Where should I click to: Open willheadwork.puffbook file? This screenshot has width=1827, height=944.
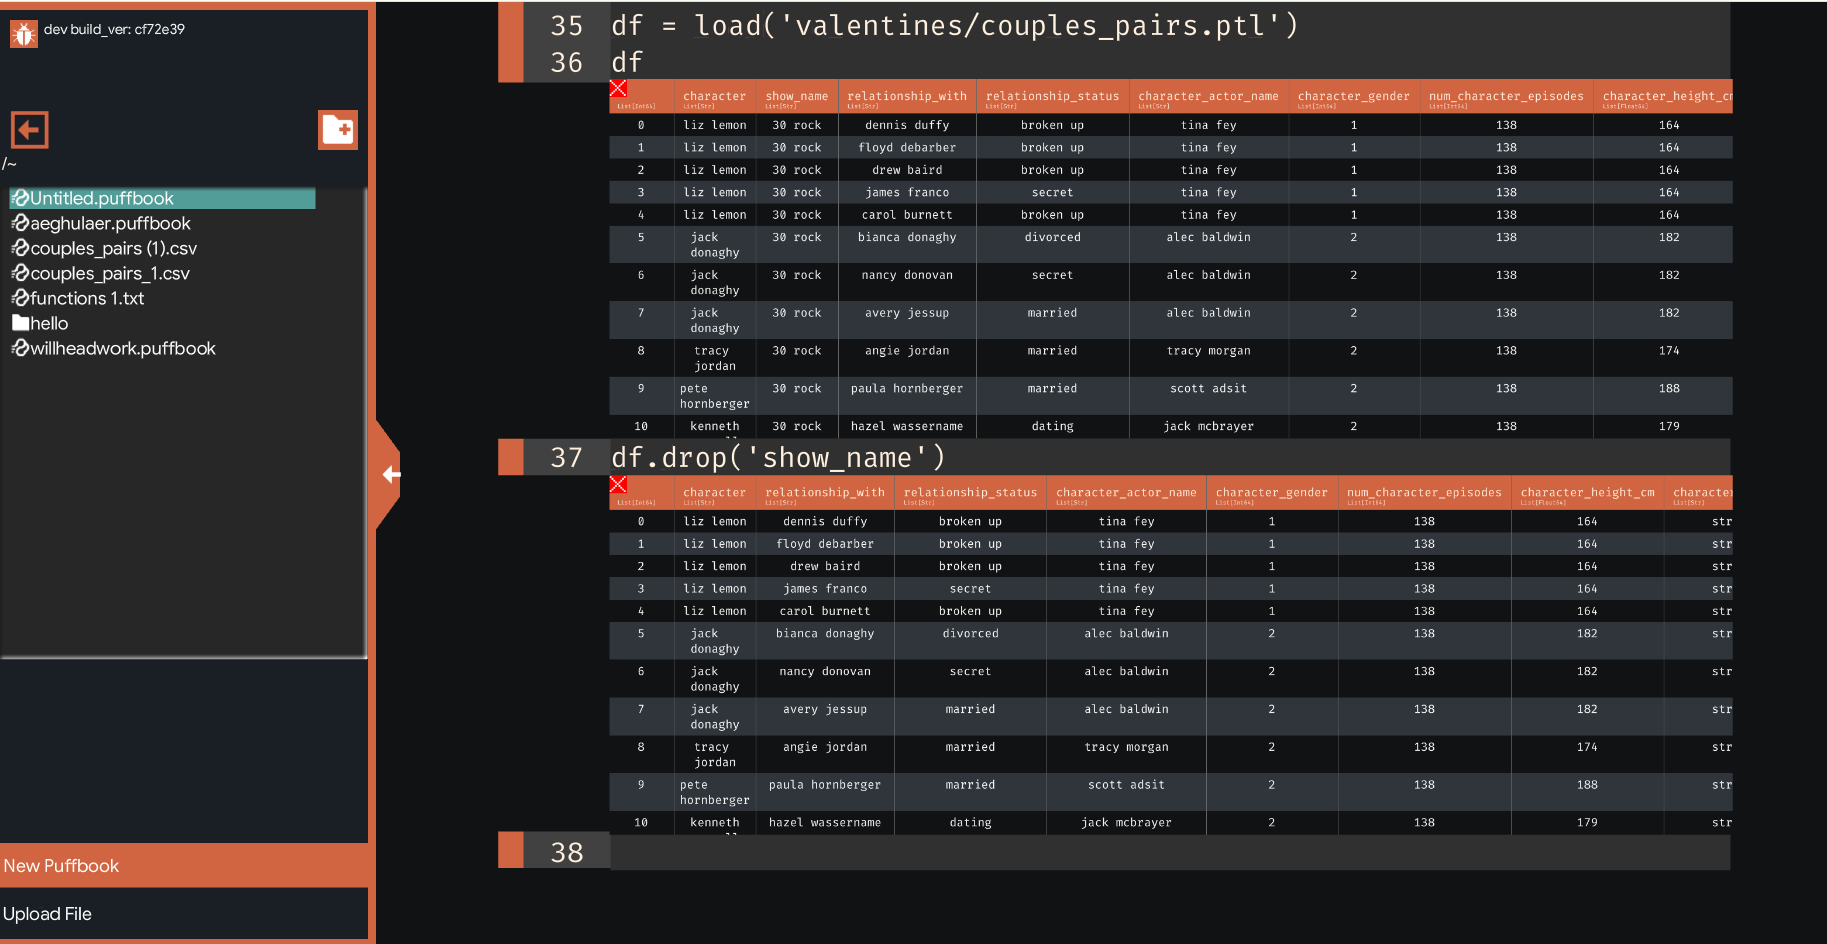click(x=122, y=348)
